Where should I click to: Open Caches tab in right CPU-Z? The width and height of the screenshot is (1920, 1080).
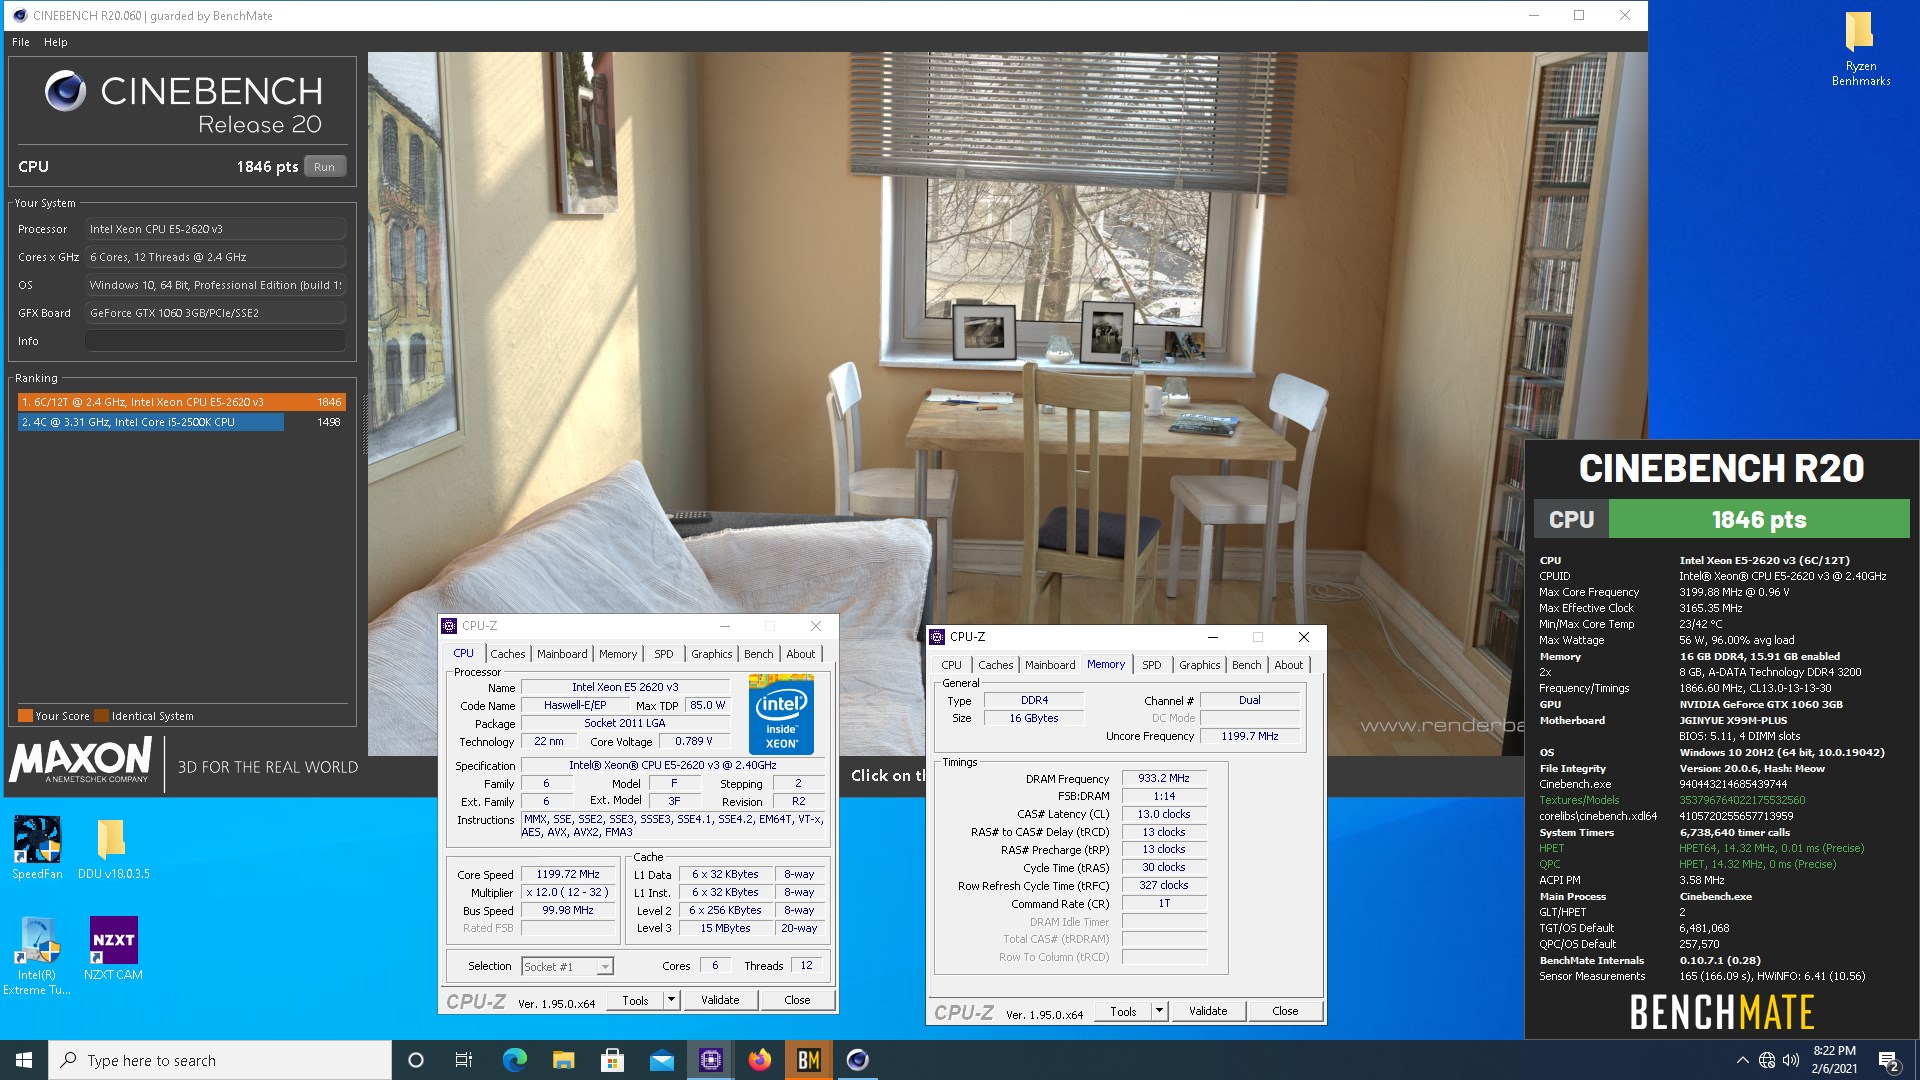(x=995, y=665)
